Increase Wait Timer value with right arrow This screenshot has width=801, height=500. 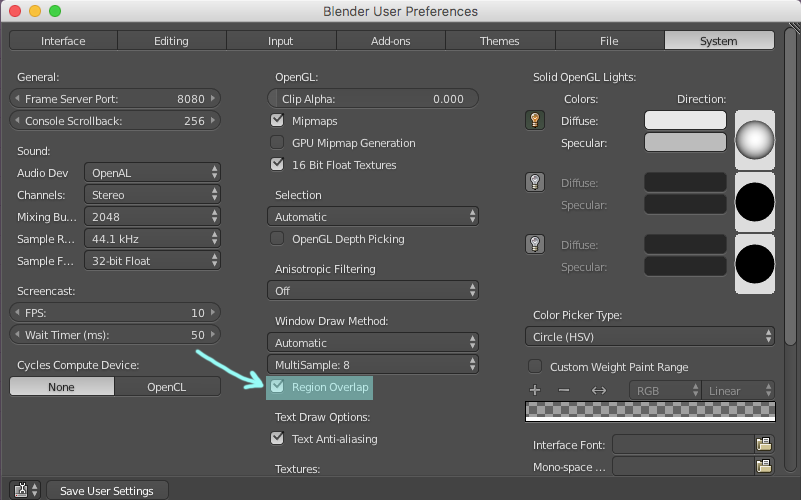(x=213, y=335)
